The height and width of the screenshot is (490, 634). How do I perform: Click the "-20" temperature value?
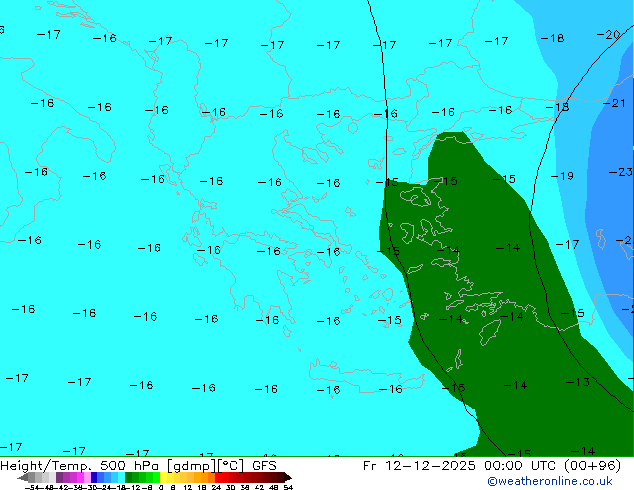click(x=609, y=35)
